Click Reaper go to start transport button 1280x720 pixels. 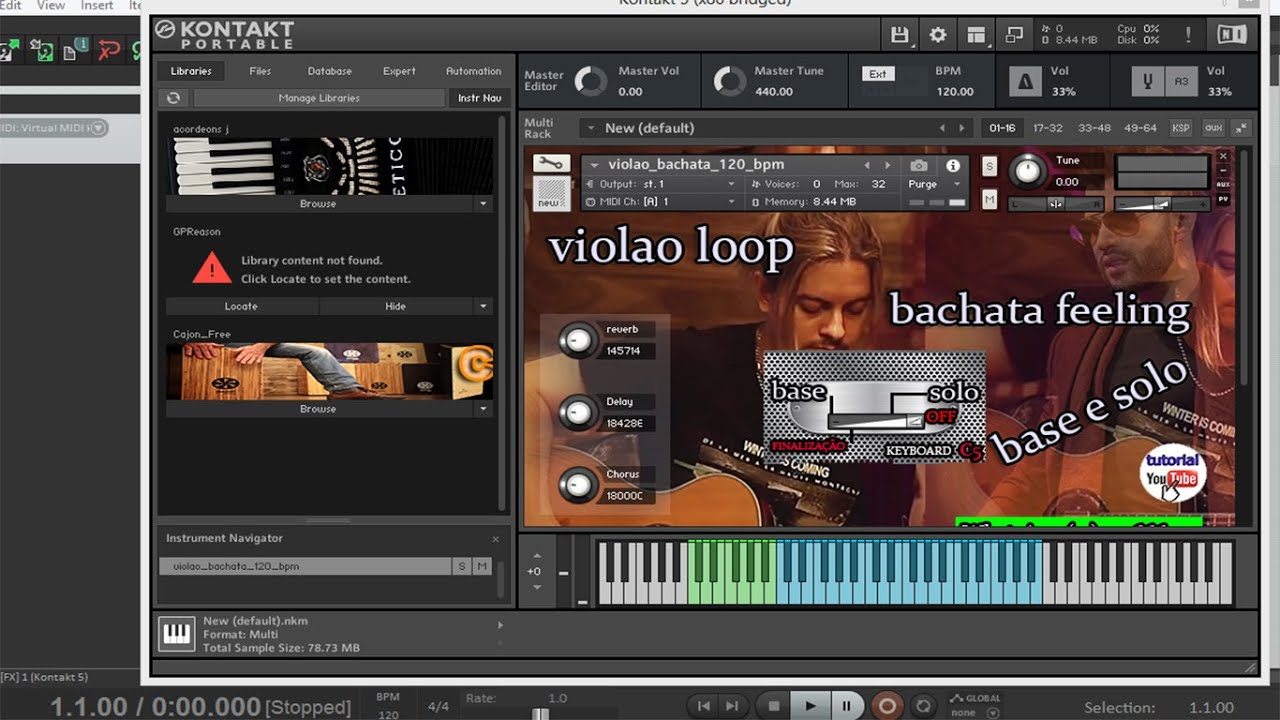tap(704, 706)
